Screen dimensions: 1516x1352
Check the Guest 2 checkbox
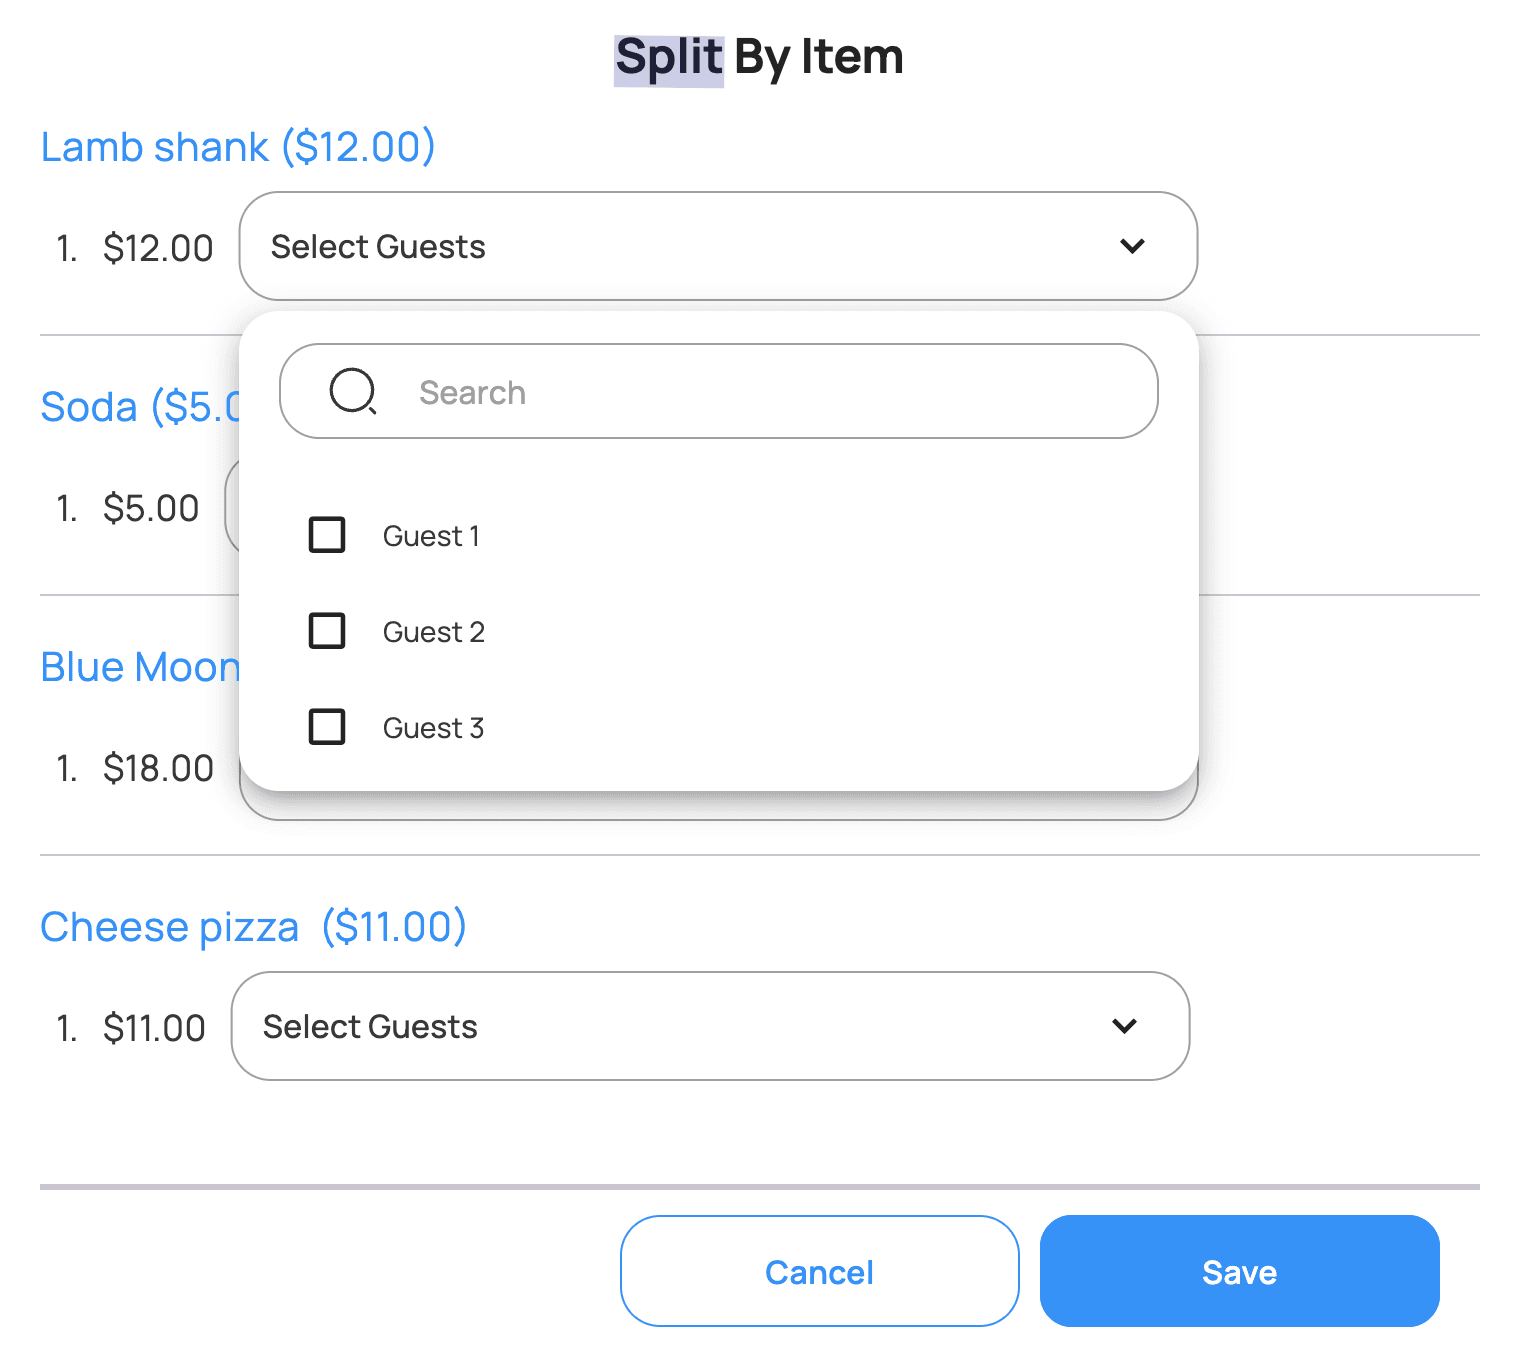(x=326, y=631)
